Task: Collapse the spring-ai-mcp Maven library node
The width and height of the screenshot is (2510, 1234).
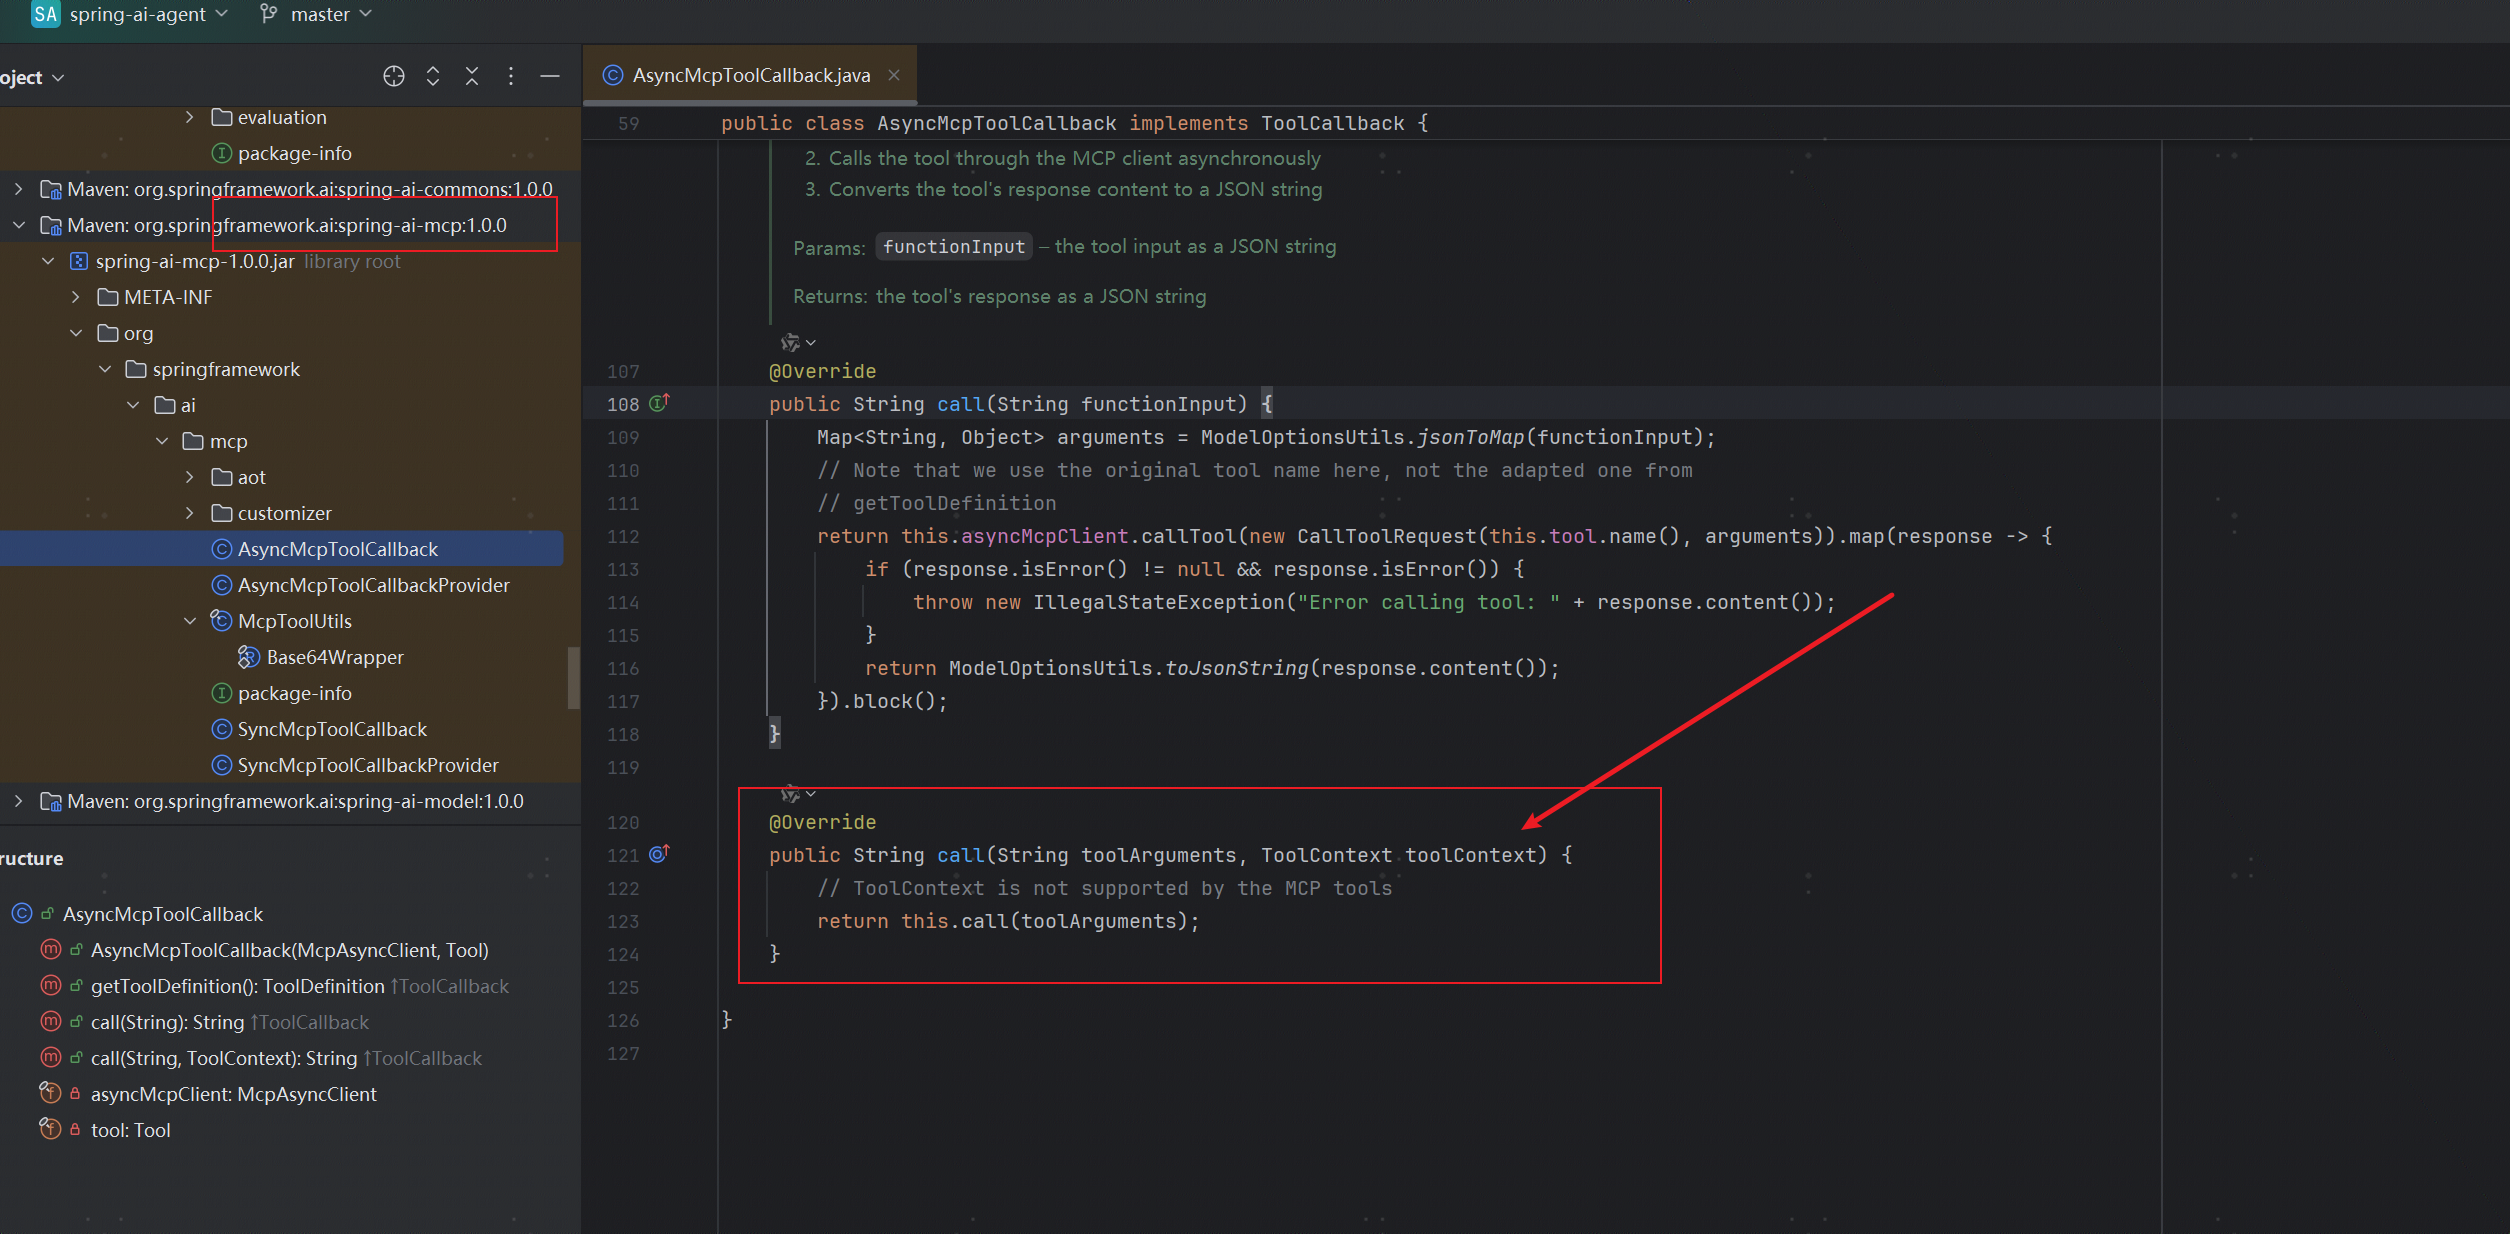Action: (19, 225)
